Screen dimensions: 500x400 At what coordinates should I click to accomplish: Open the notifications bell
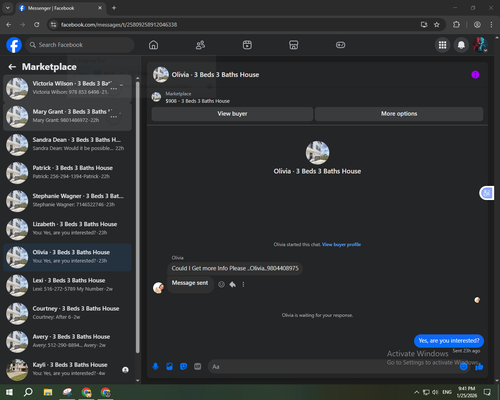coord(461,45)
